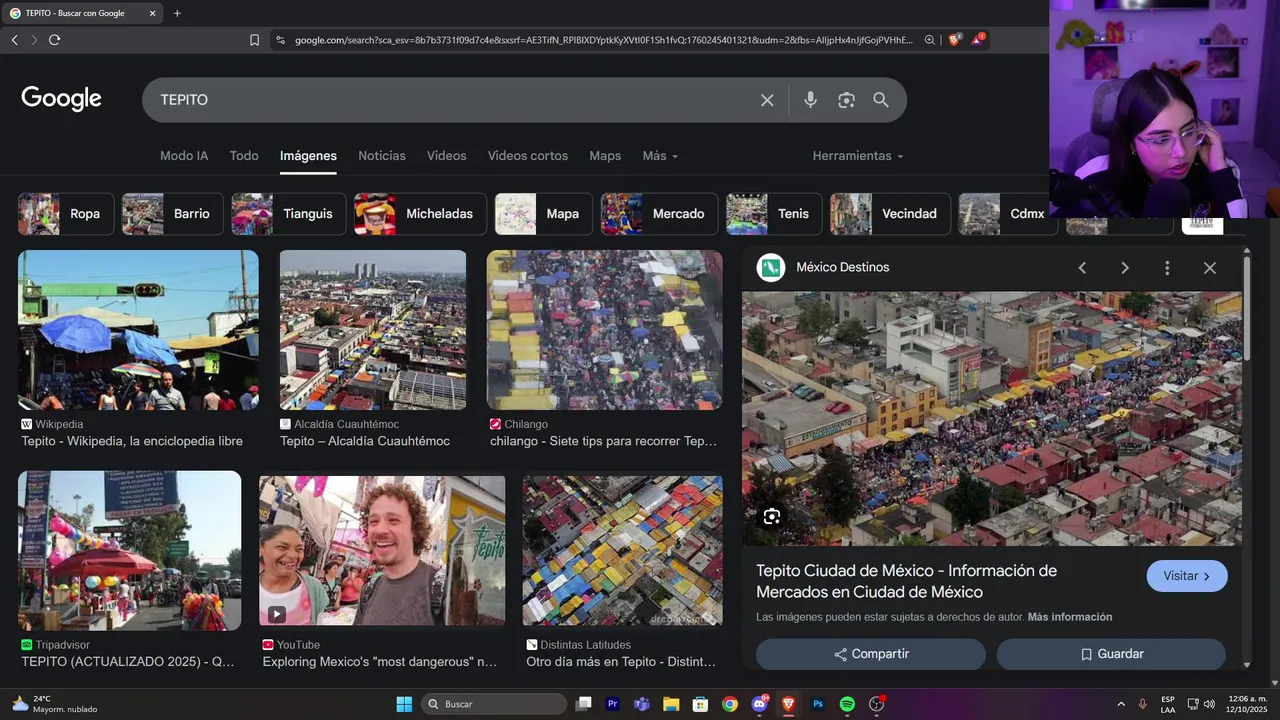Screen dimensions: 1280x720
Task: Close the image preview panel
Action: (x=1210, y=268)
